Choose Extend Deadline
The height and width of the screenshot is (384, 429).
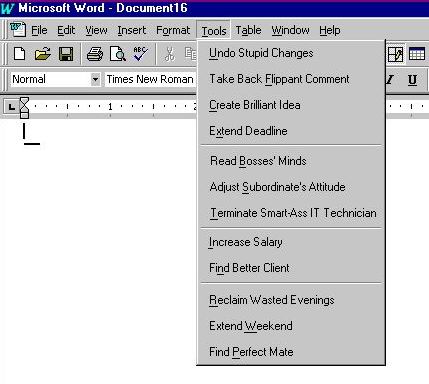291,131
